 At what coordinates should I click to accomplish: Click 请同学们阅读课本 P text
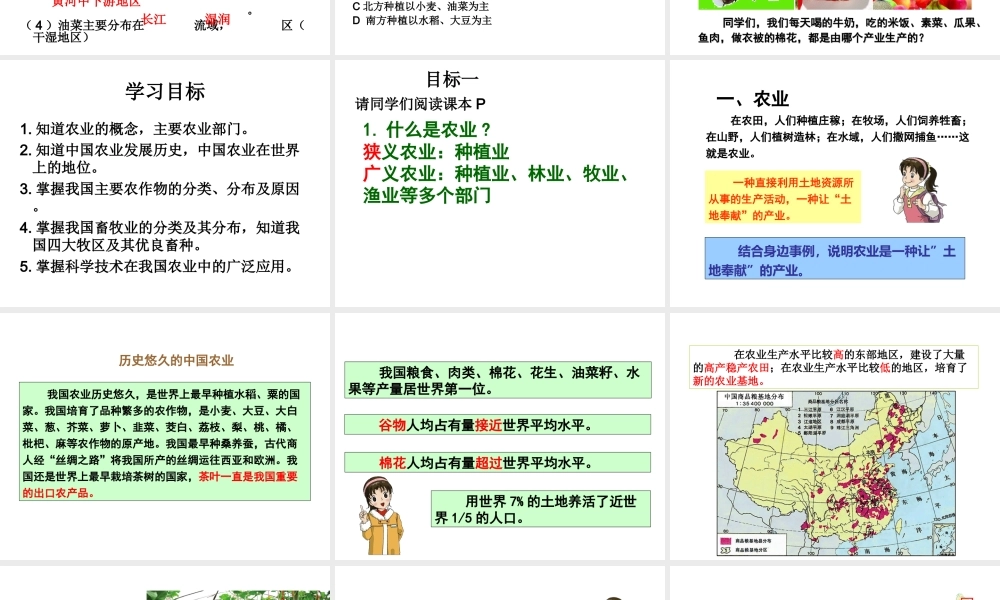[420, 104]
